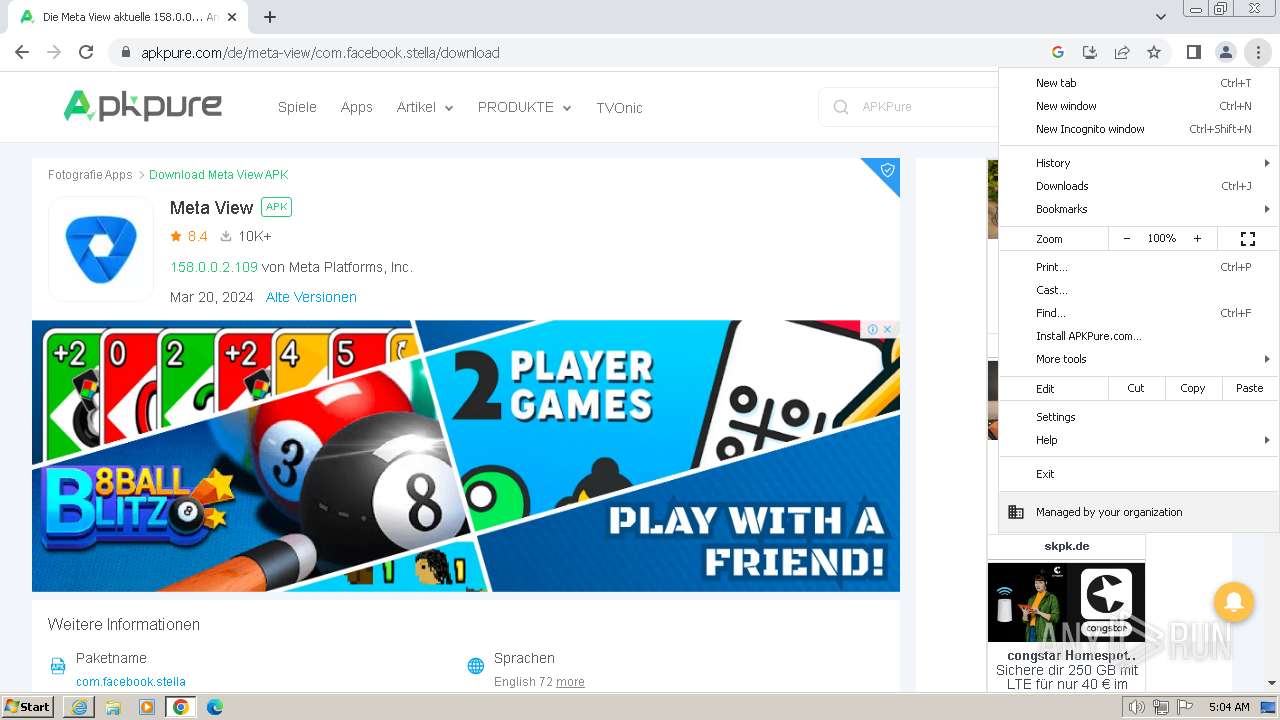Open Google search icon in address bar
This screenshot has height=720, width=1280.
pyautogui.click(x=1058, y=52)
